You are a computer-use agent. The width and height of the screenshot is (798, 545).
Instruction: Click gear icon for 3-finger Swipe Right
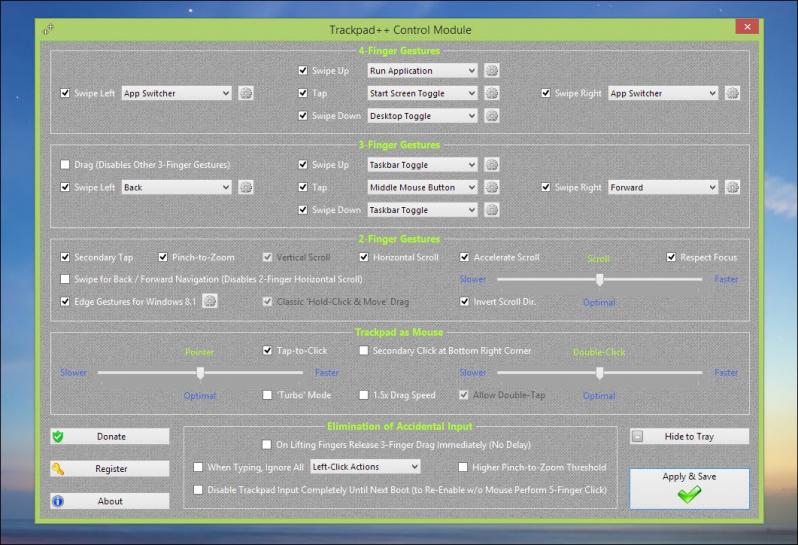coord(732,187)
